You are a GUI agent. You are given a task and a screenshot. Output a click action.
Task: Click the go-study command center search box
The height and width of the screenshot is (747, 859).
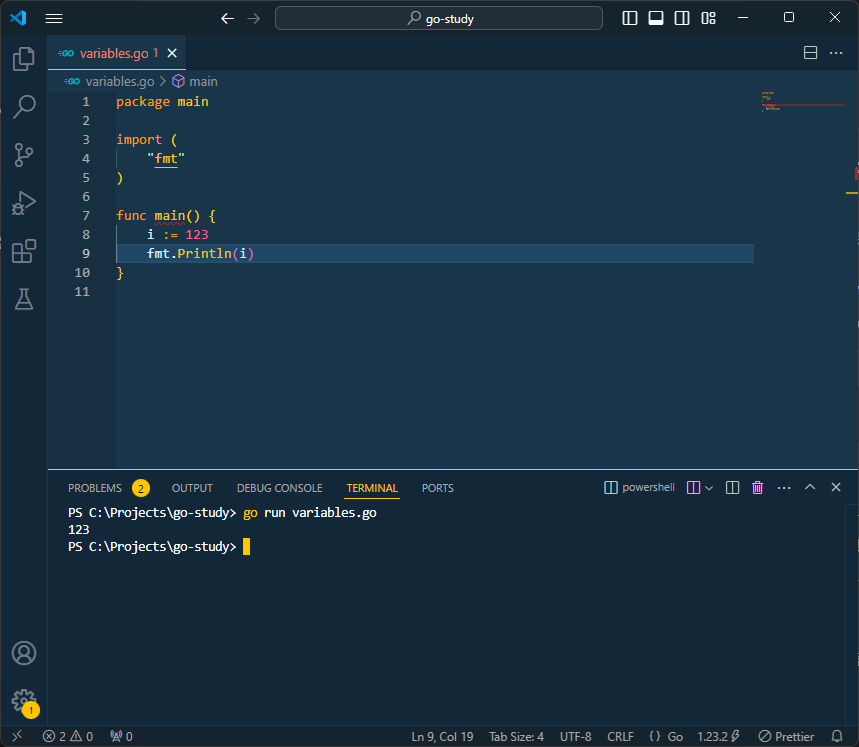[x=439, y=18]
